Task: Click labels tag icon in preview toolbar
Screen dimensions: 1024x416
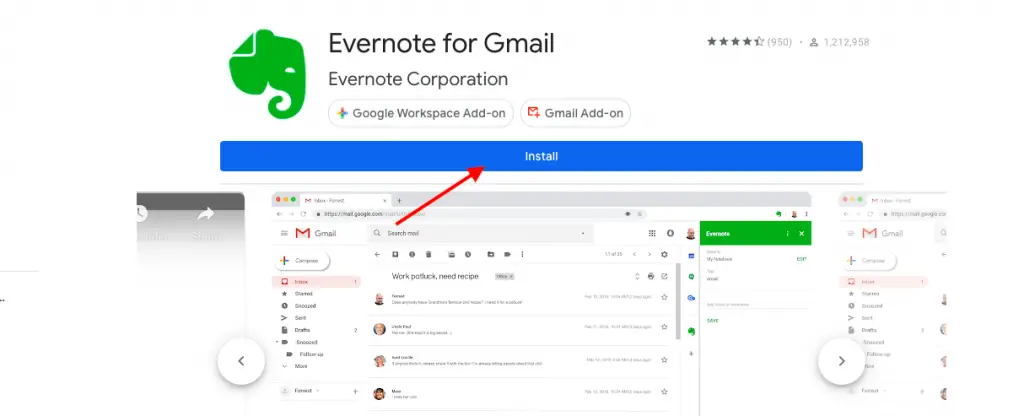Action: tap(507, 255)
